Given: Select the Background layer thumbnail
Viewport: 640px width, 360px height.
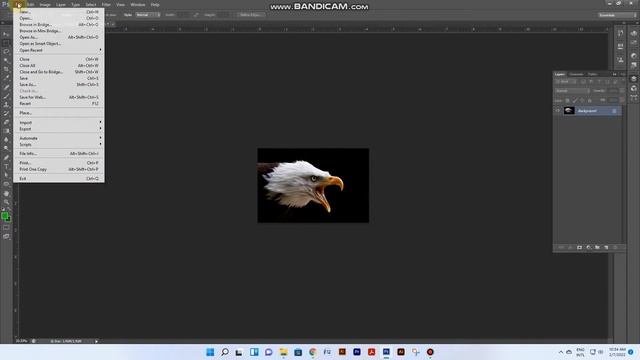Looking at the screenshot, I should (x=569, y=111).
